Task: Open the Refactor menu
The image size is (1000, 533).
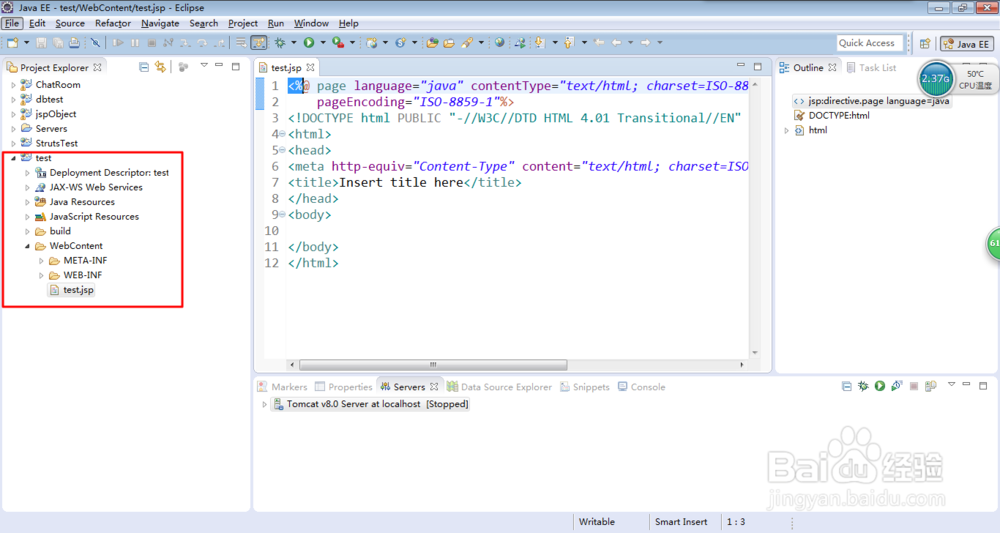Action: 113,24
